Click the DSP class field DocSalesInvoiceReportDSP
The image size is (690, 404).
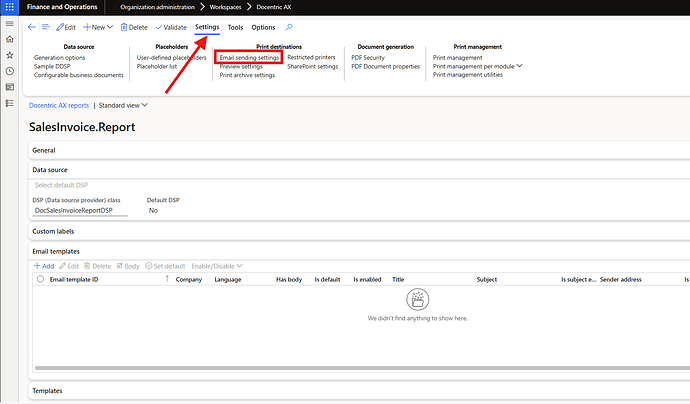80,210
